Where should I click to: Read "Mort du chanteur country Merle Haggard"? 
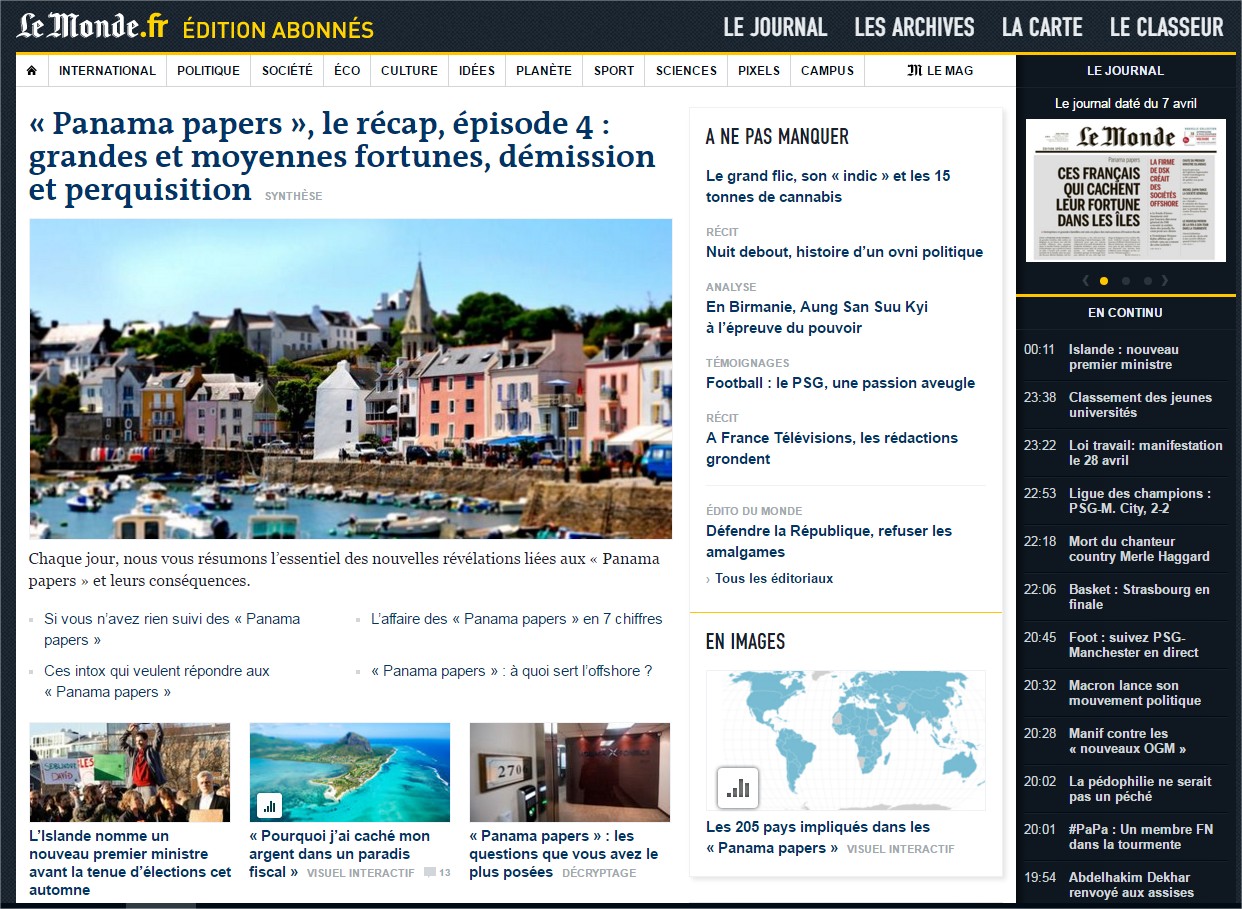1139,549
